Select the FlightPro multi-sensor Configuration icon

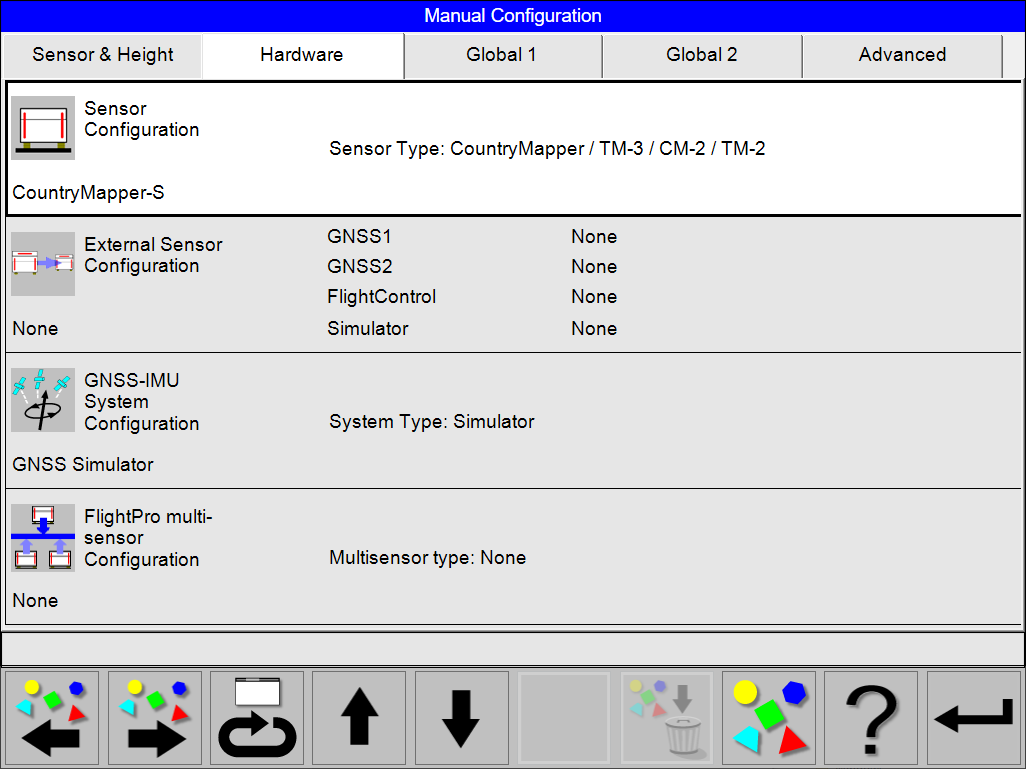point(42,536)
